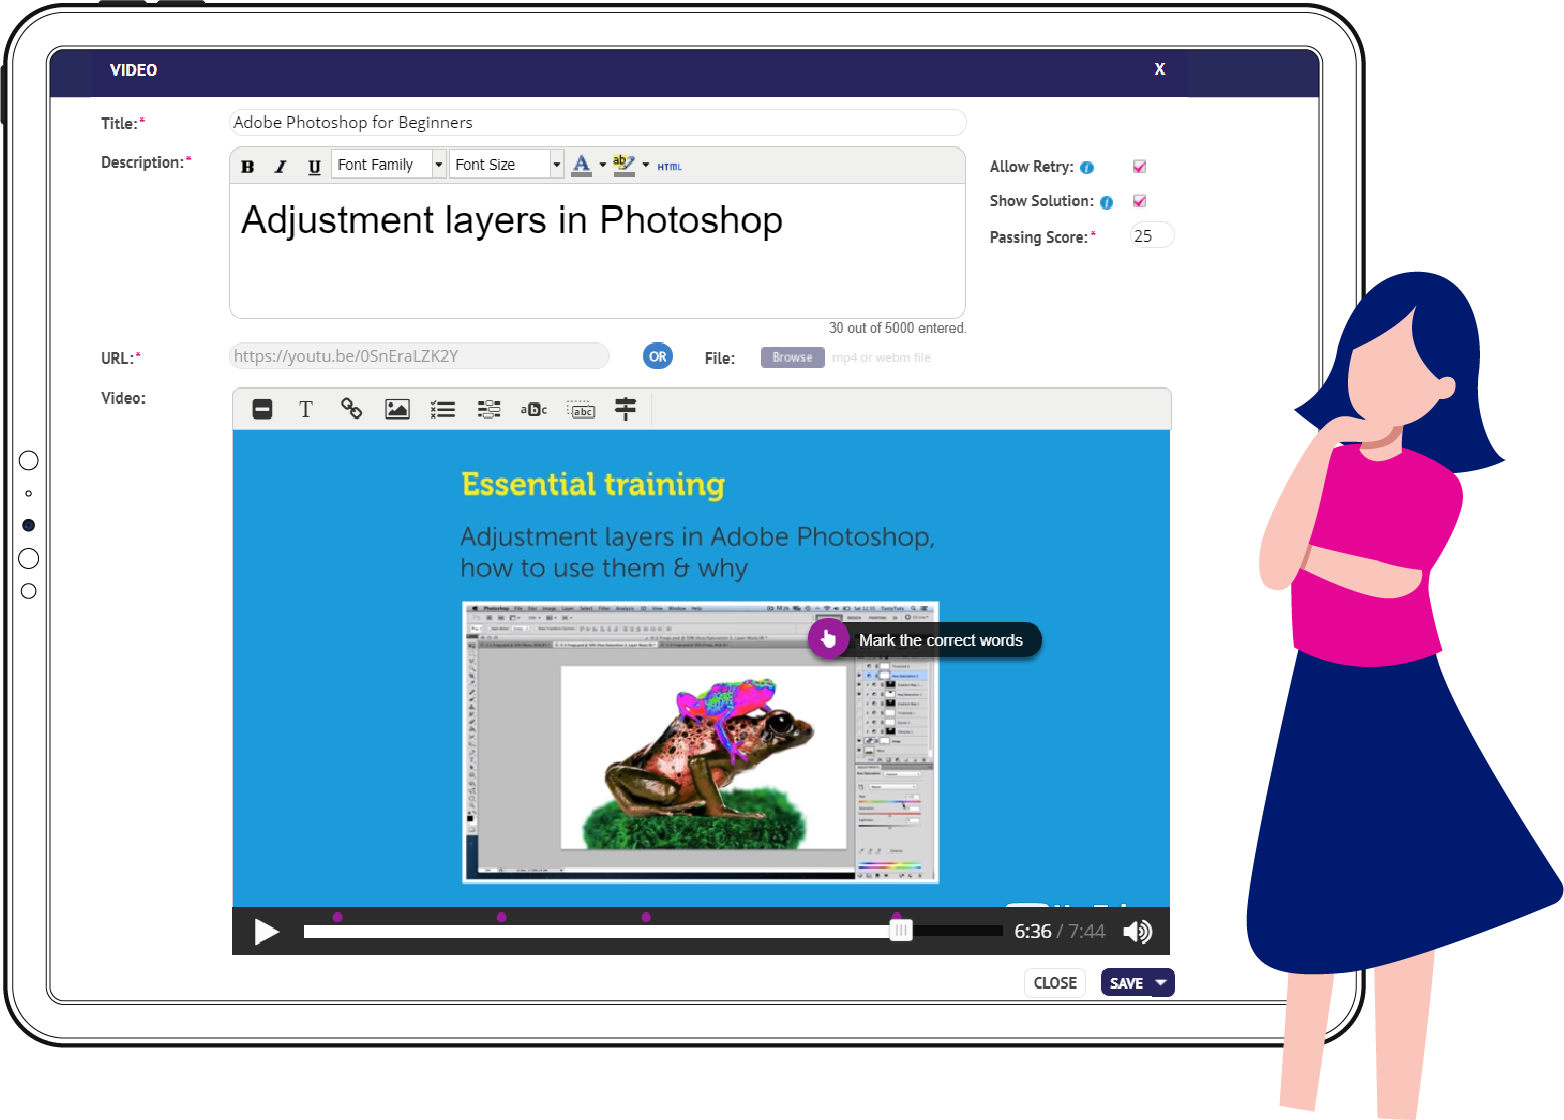1564x1120 pixels.
Task: Mute the video volume
Action: 1138,932
